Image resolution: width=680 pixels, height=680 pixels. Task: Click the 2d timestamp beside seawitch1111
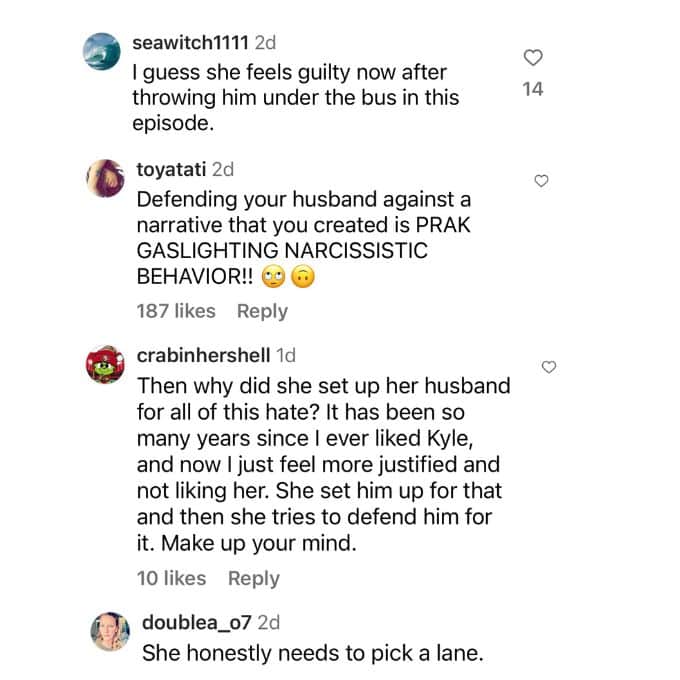click(266, 44)
